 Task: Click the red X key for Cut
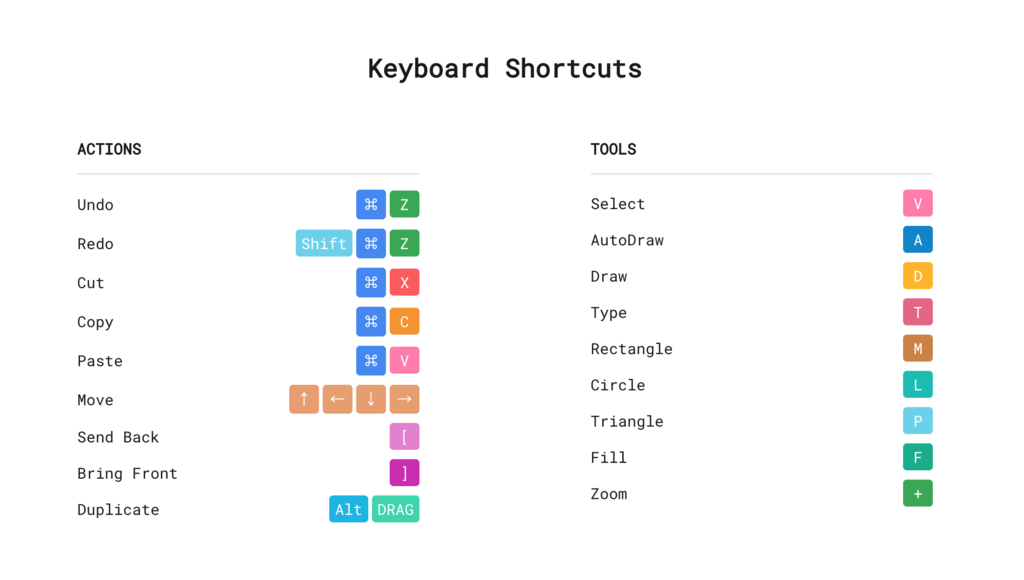tap(404, 283)
